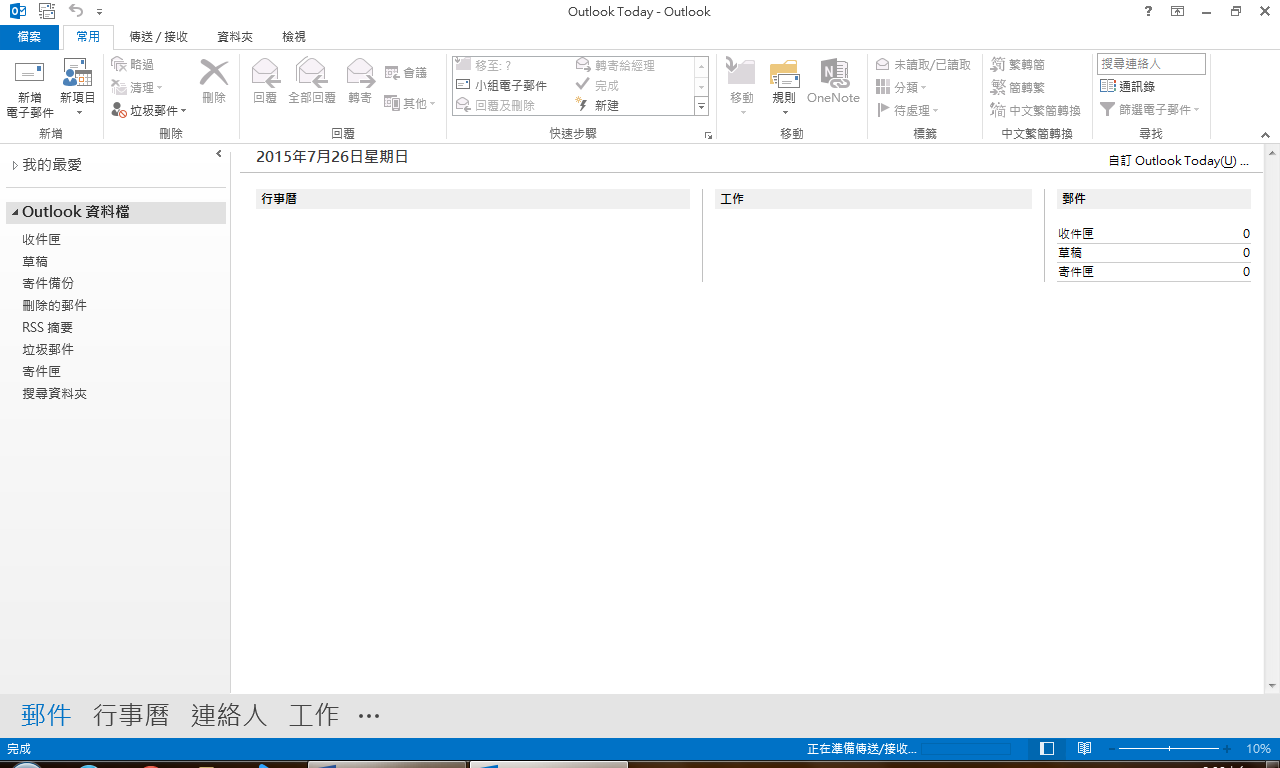The height and width of the screenshot is (768, 1280).
Task: Click the Ribbon Display Options icon
Action: click(1177, 11)
